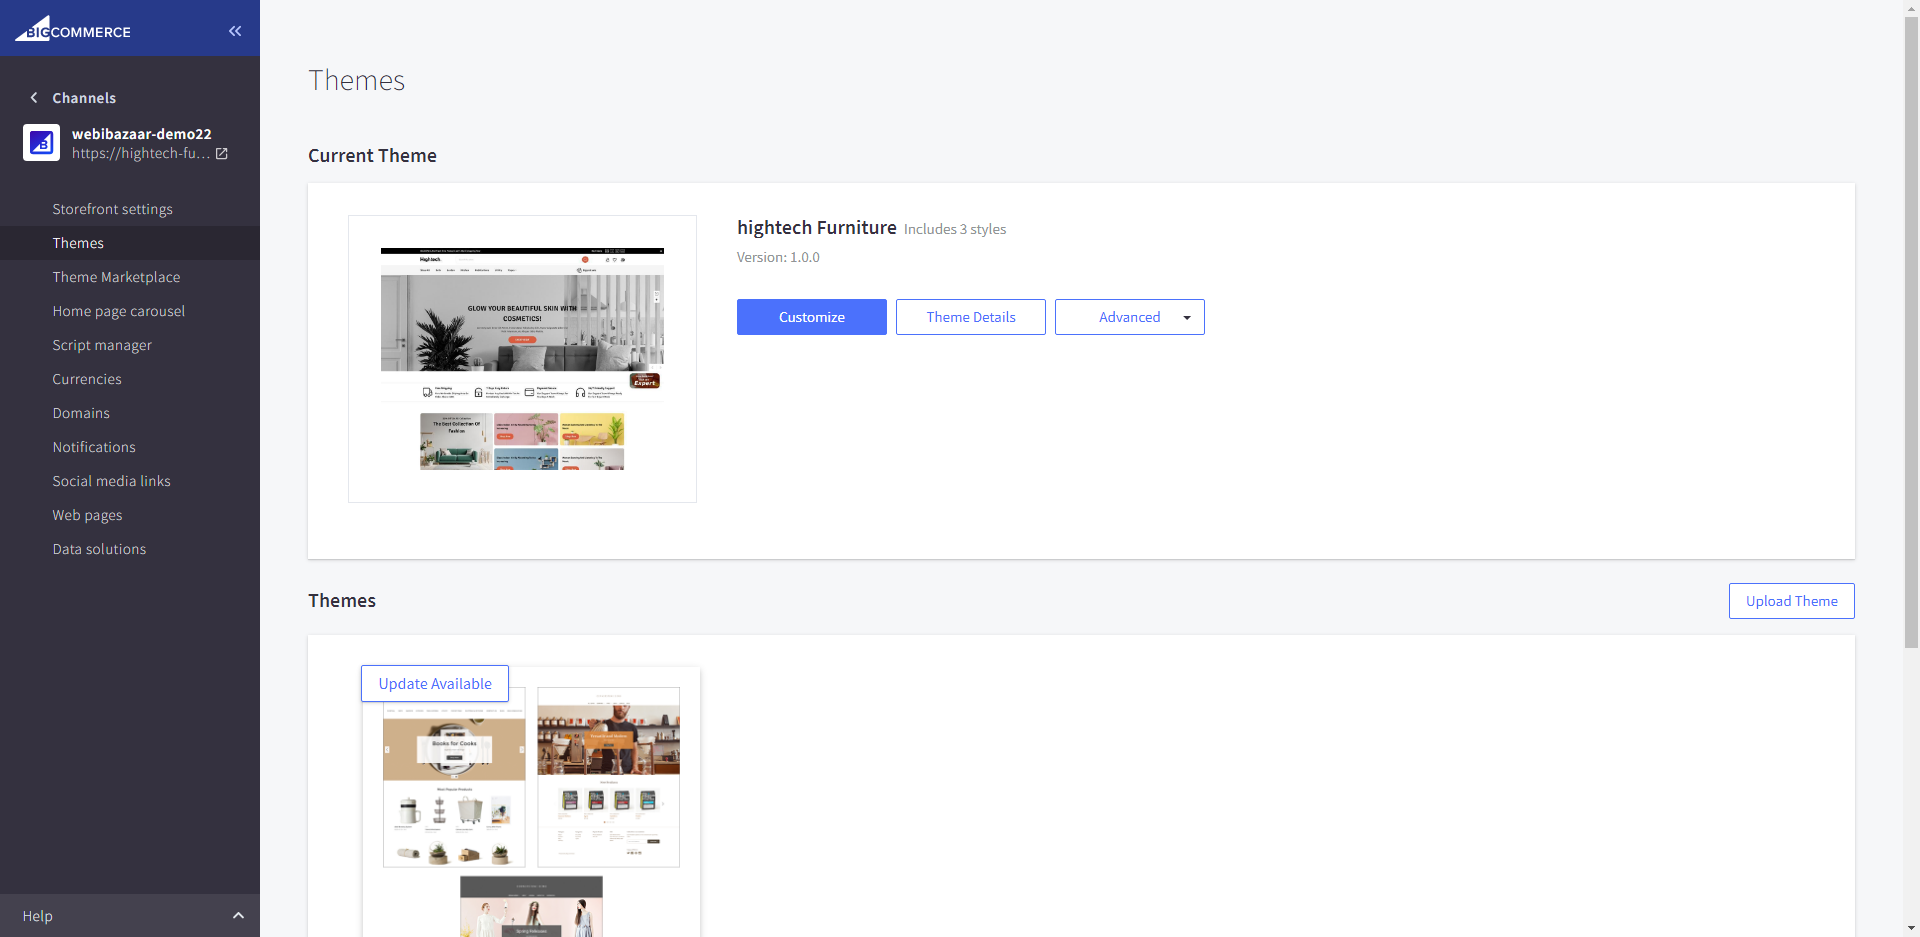Viewport: 1920px width, 937px height.
Task: Open Social media links settings
Action: (111, 481)
